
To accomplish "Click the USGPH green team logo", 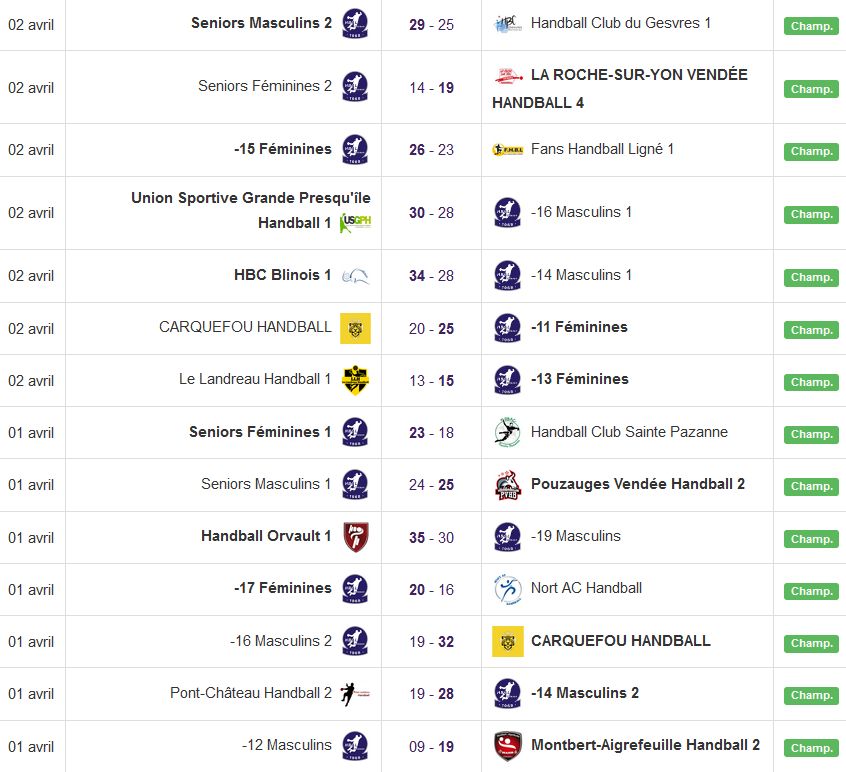I will pyautogui.click(x=355, y=223).
